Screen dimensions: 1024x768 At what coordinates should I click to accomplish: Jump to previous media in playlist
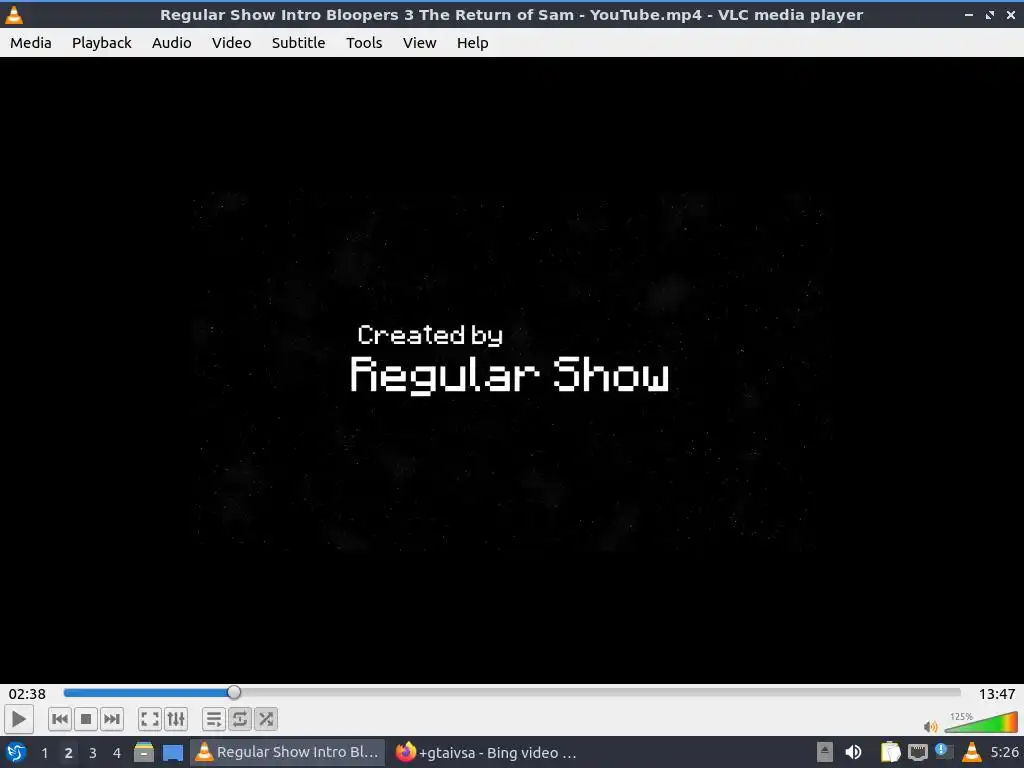tap(59, 720)
